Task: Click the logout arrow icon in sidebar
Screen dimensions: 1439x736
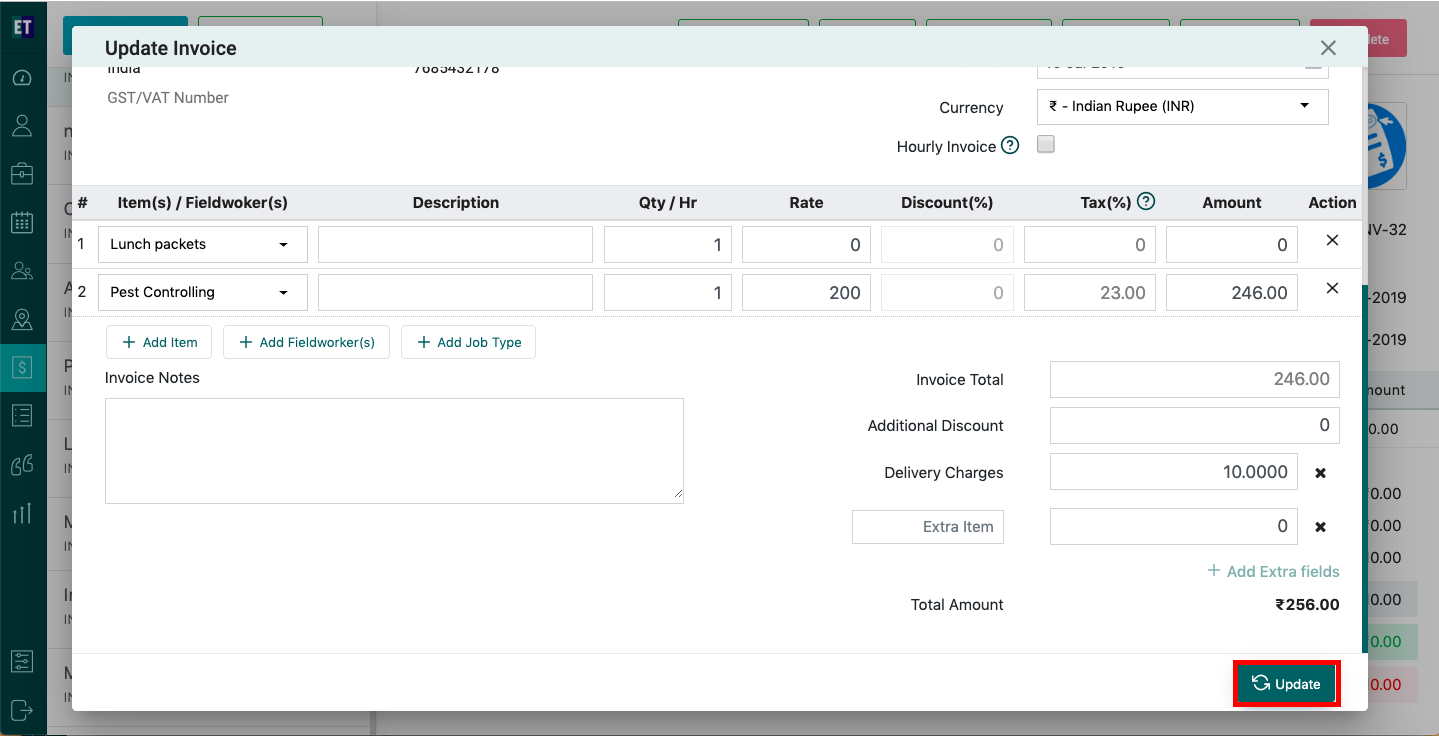Action: pos(22,710)
